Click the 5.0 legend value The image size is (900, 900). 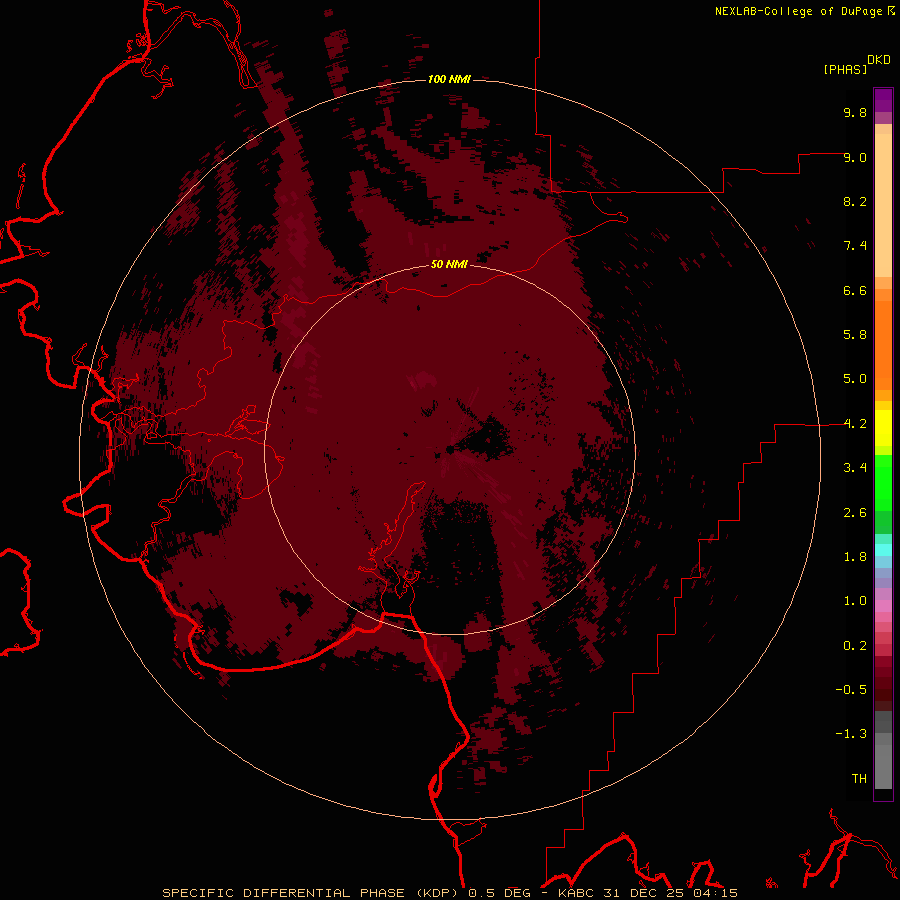(x=855, y=379)
